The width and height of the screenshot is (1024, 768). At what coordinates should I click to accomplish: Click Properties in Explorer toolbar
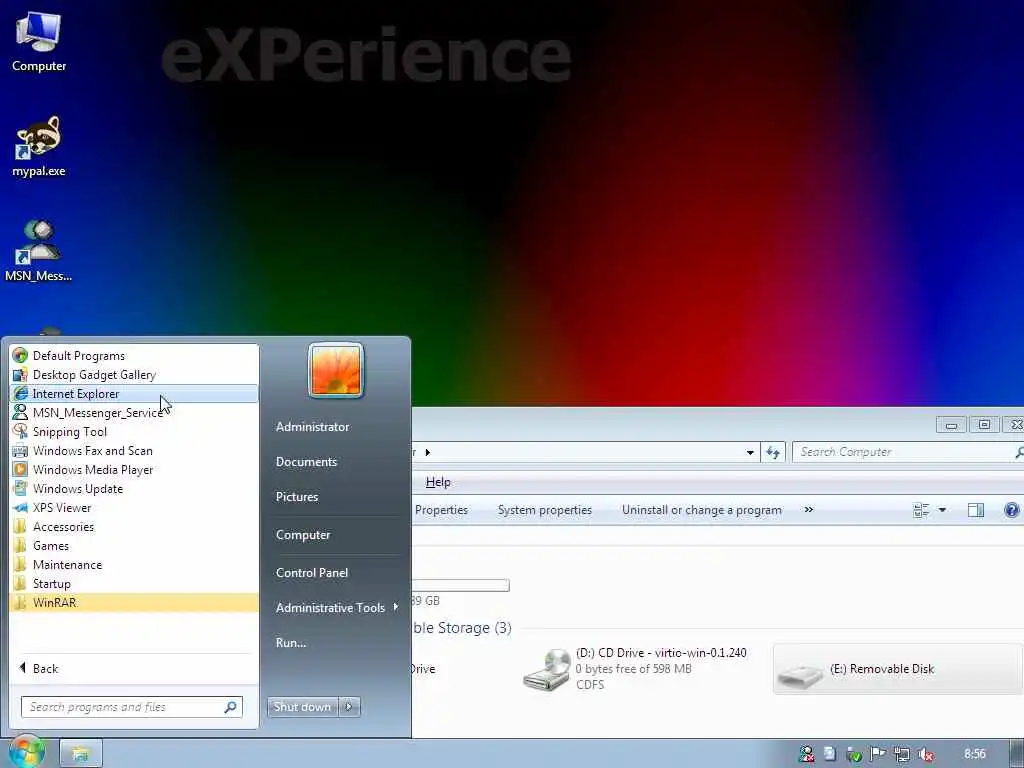click(441, 510)
